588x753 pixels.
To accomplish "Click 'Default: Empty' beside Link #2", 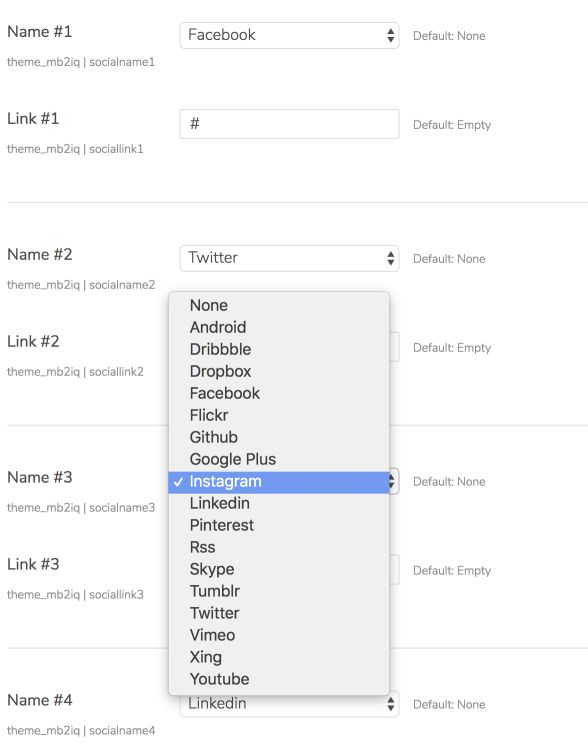I will pos(452,348).
